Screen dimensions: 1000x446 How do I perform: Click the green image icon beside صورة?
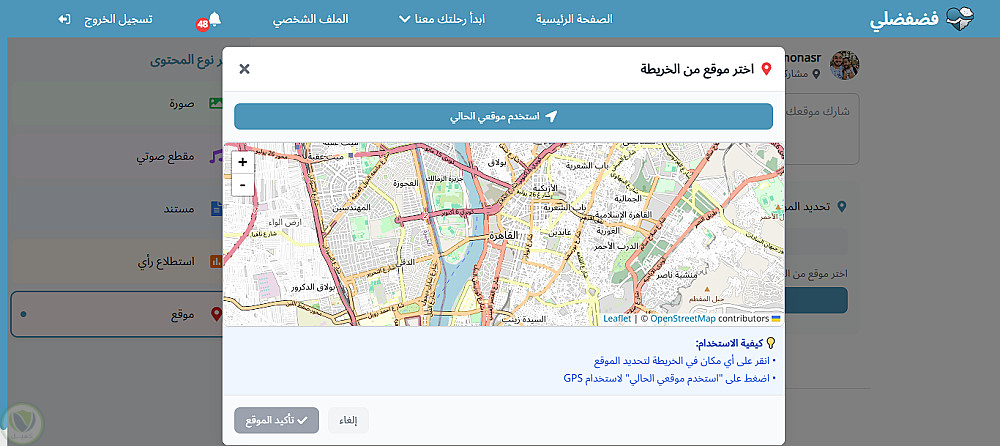point(216,103)
